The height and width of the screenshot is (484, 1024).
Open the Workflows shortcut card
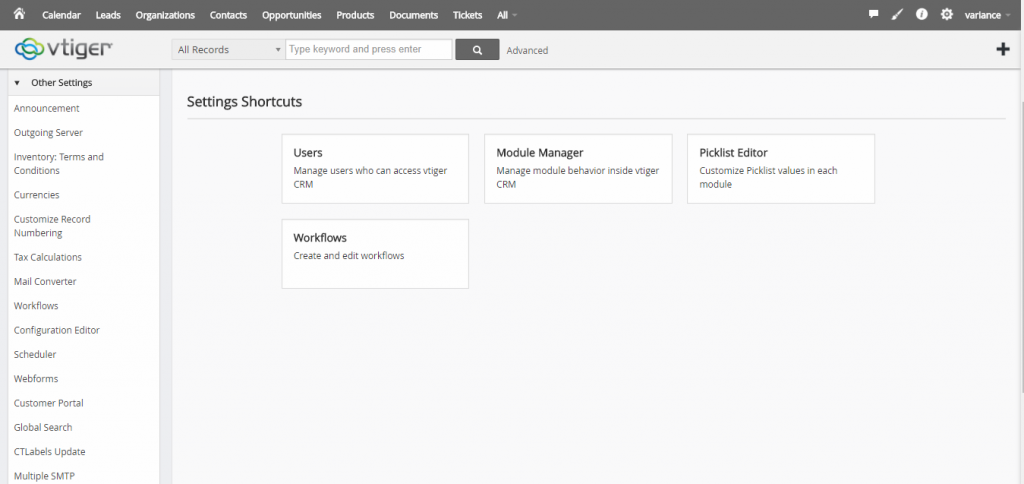point(375,253)
